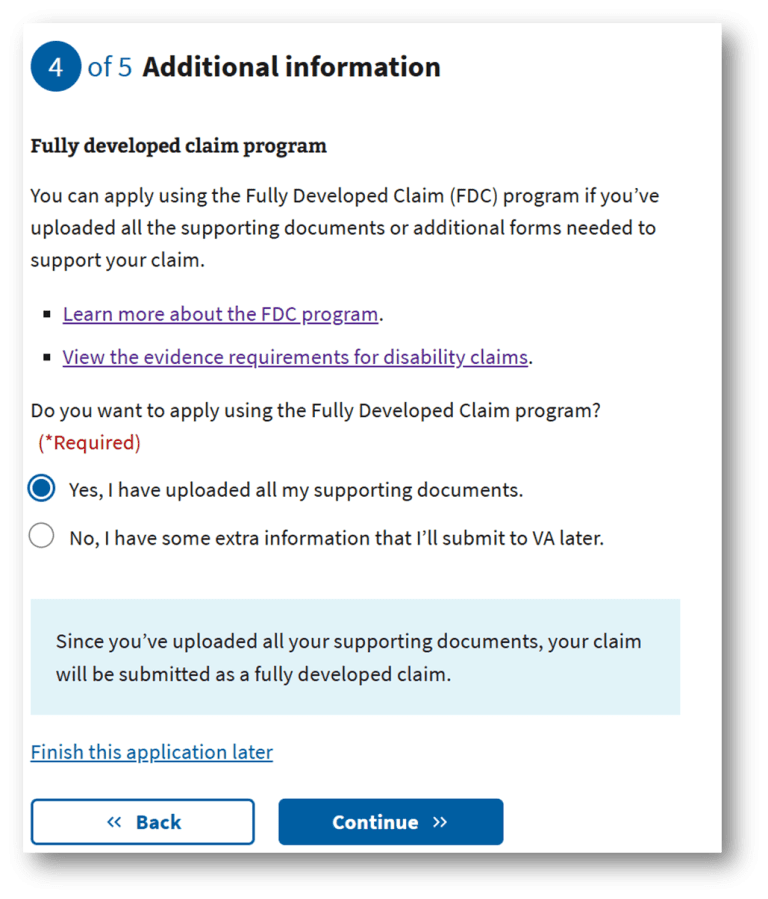Click the double-chevron icon on the Back button
This screenshot has height=899, width=768.
[x=116, y=821]
